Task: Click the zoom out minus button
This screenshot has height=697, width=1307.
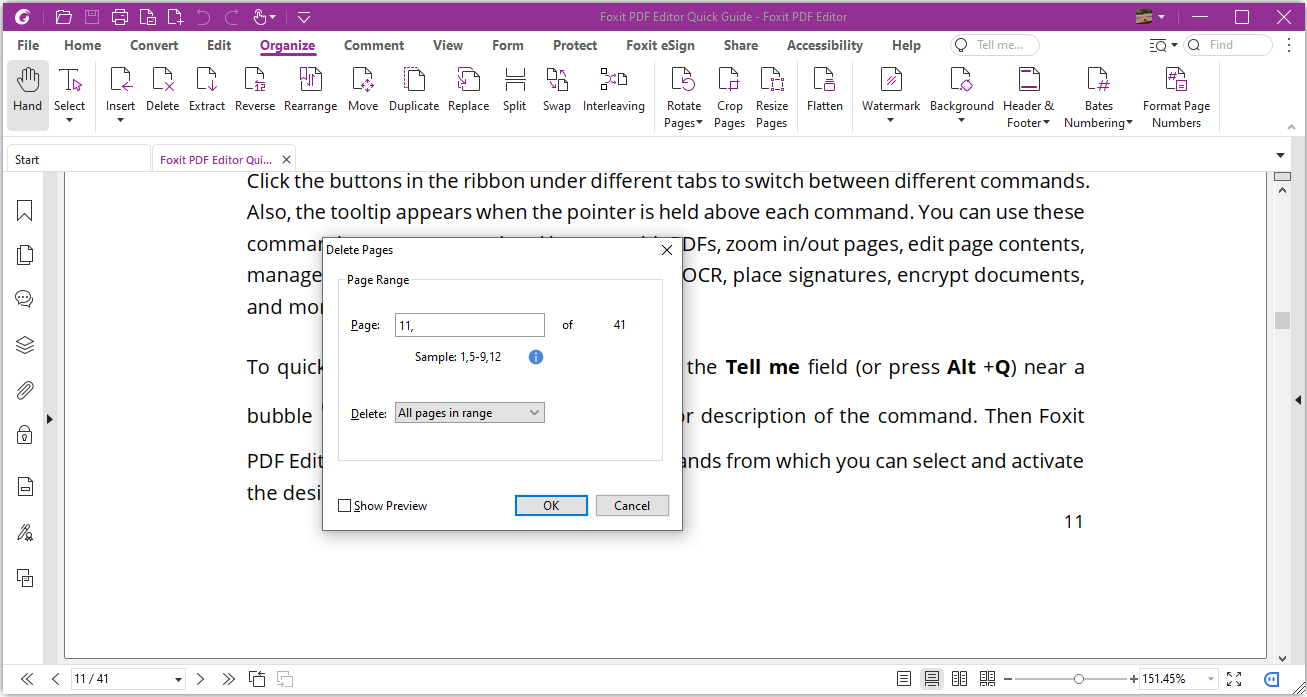Action: coord(1008,679)
